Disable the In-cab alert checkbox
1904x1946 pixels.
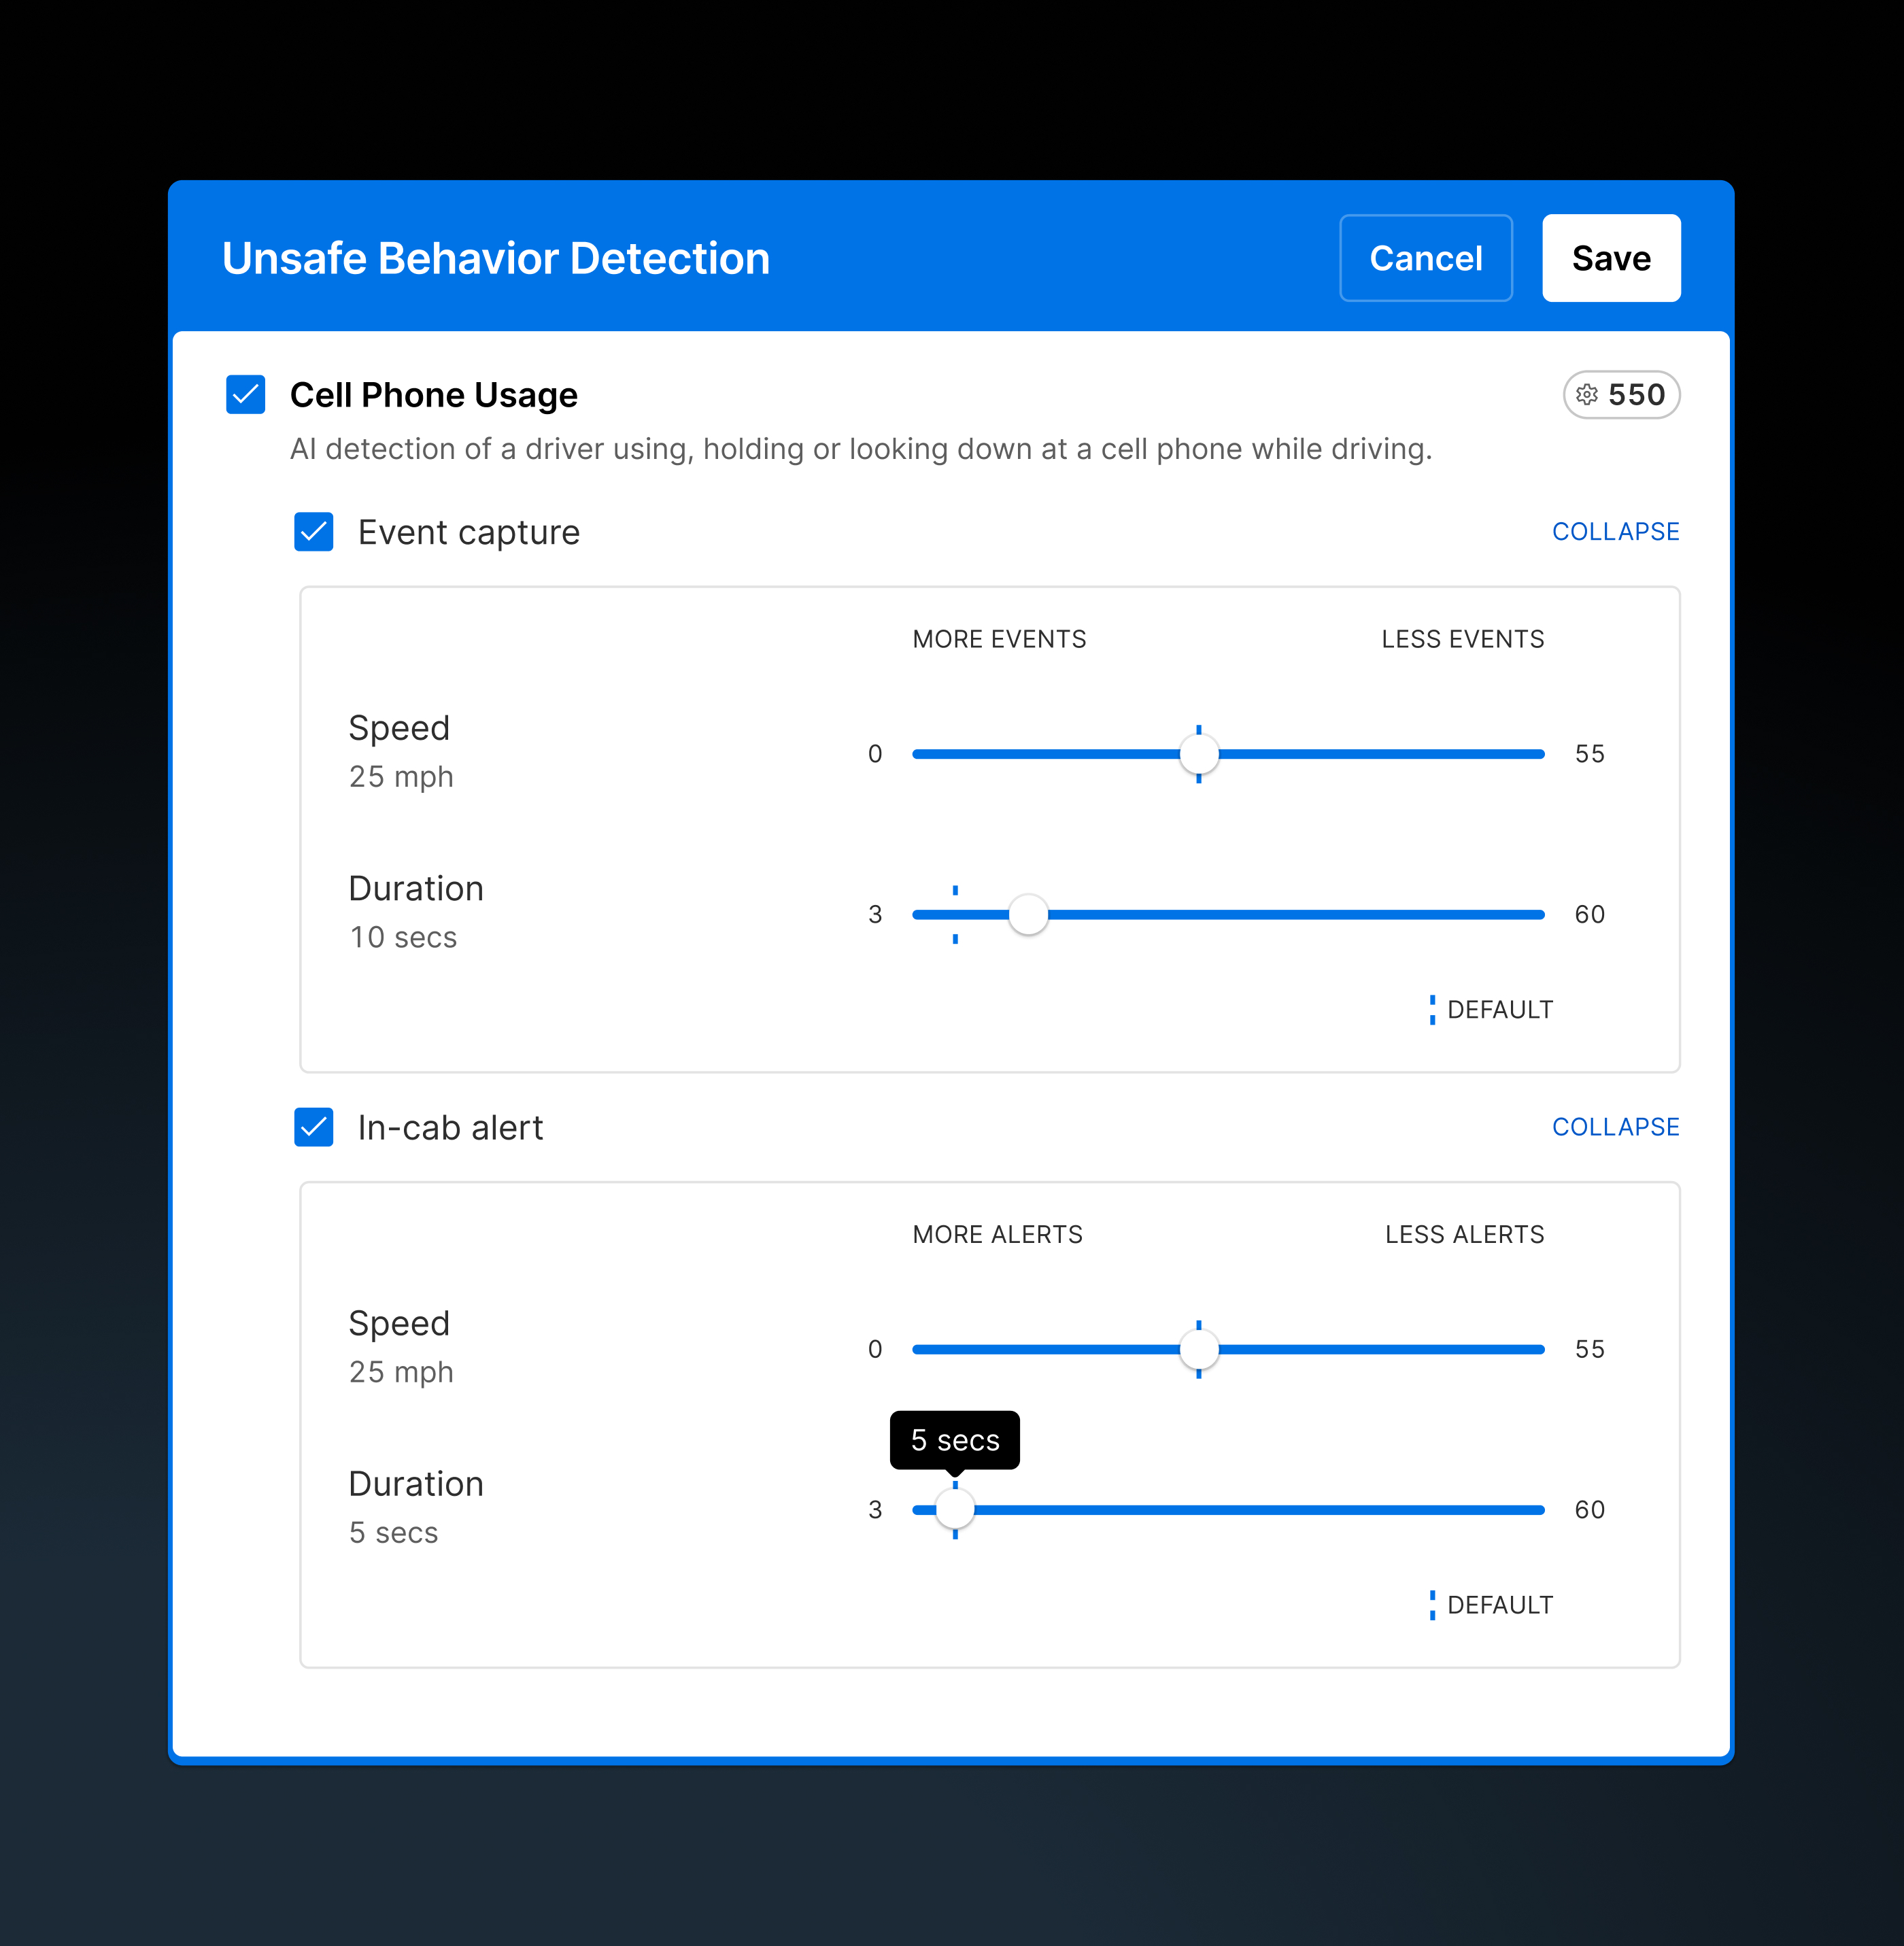(313, 1127)
